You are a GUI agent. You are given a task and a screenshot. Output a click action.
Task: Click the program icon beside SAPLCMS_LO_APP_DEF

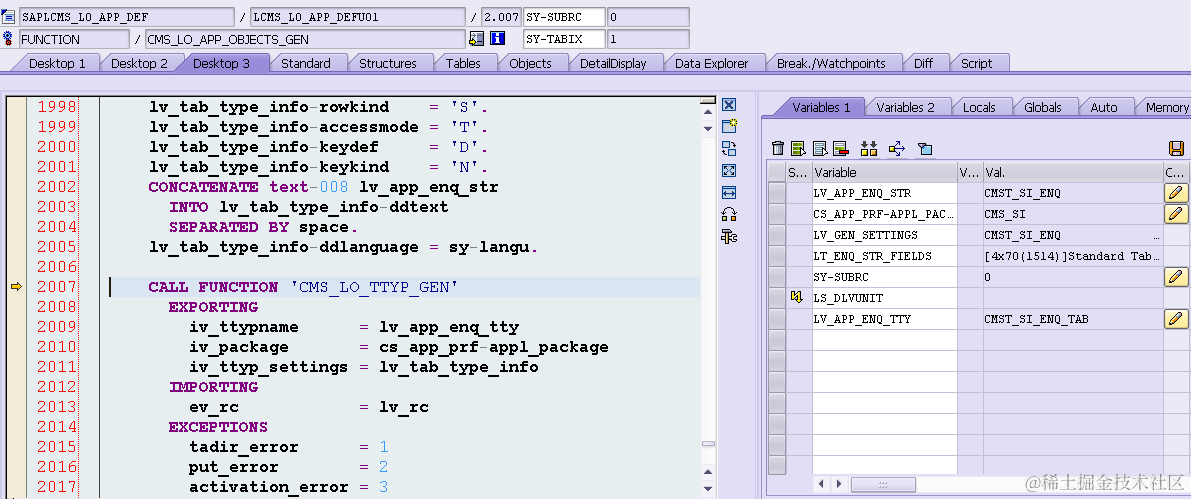[x=8, y=17]
